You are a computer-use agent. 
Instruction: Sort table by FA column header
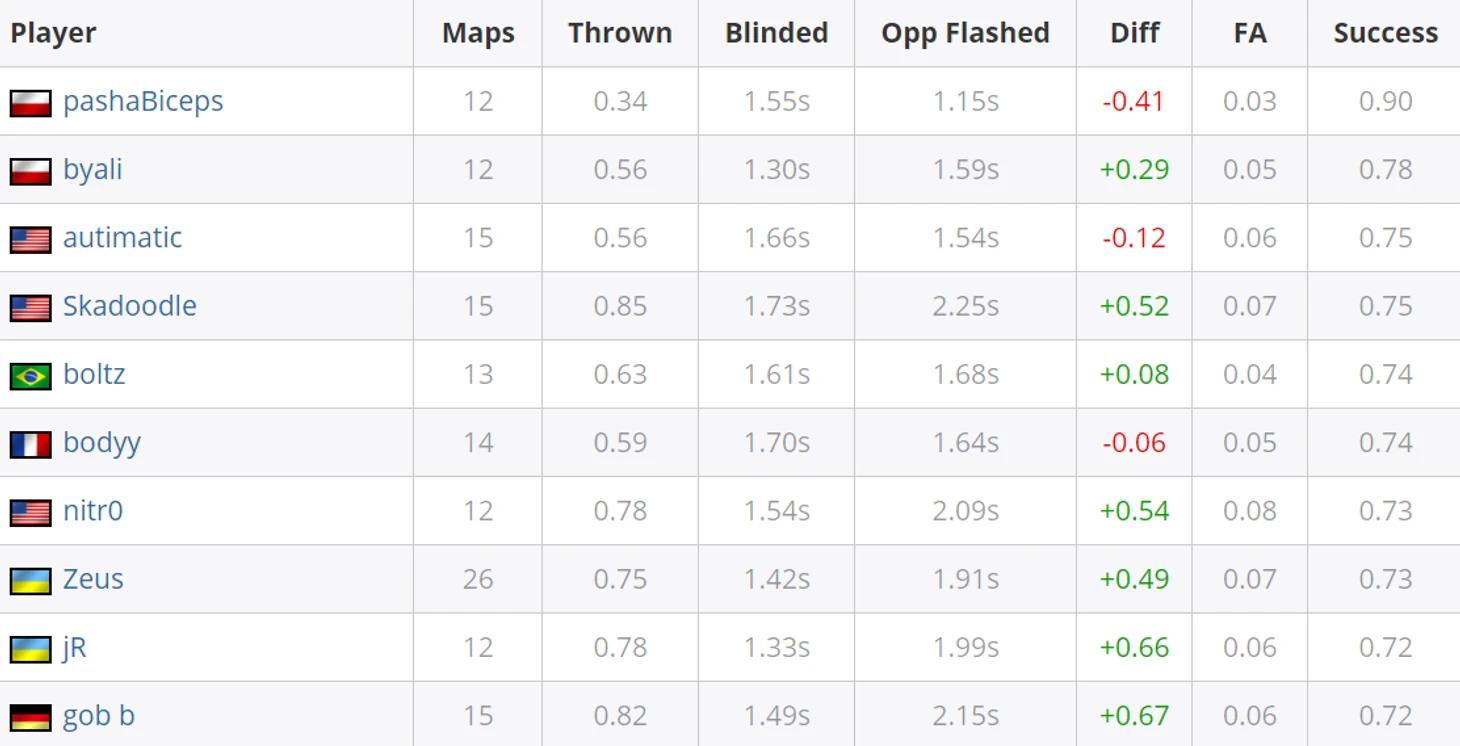pos(1250,33)
